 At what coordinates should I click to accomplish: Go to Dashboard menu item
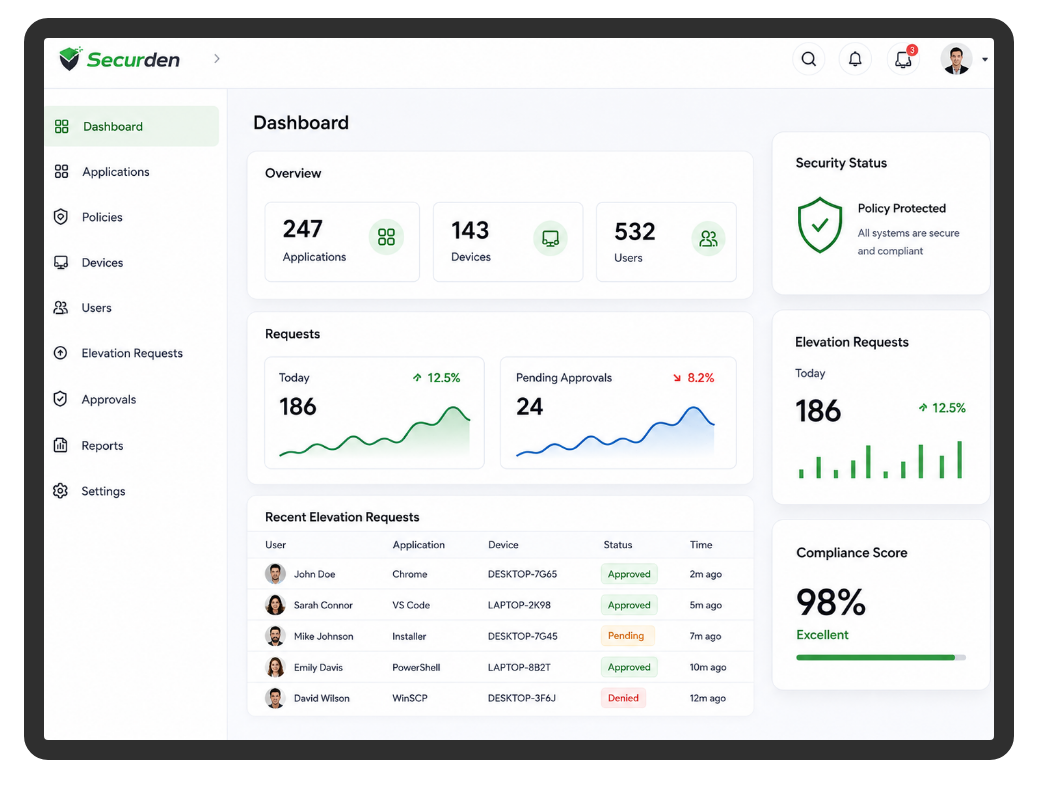pyautogui.click(x=132, y=126)
